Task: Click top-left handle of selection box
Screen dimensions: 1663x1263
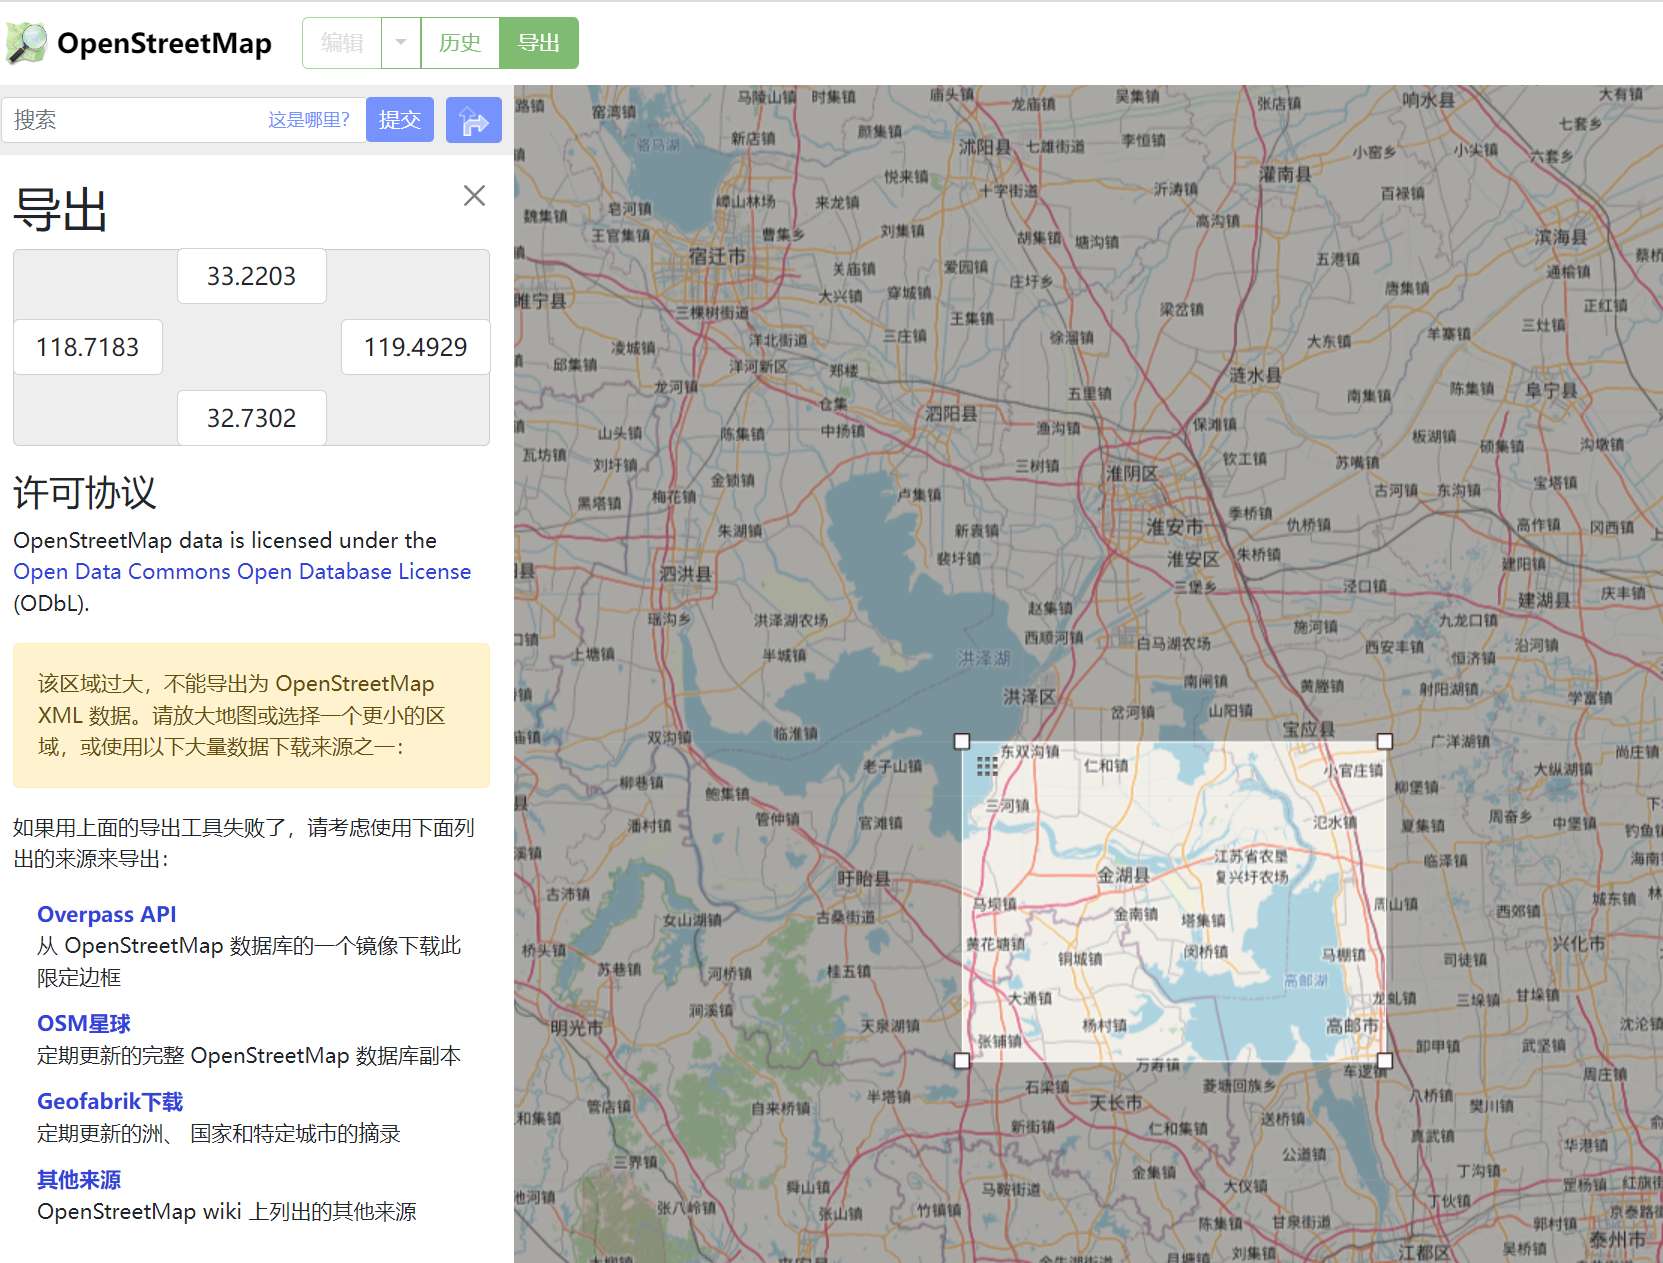Action: [962, 741]
